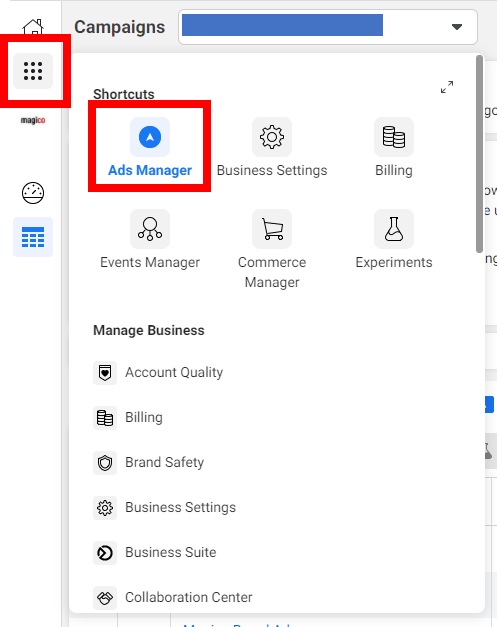Open Account Quality under Manage Business
The height and width of the screenshot is (627, 497).
point(158,373)
